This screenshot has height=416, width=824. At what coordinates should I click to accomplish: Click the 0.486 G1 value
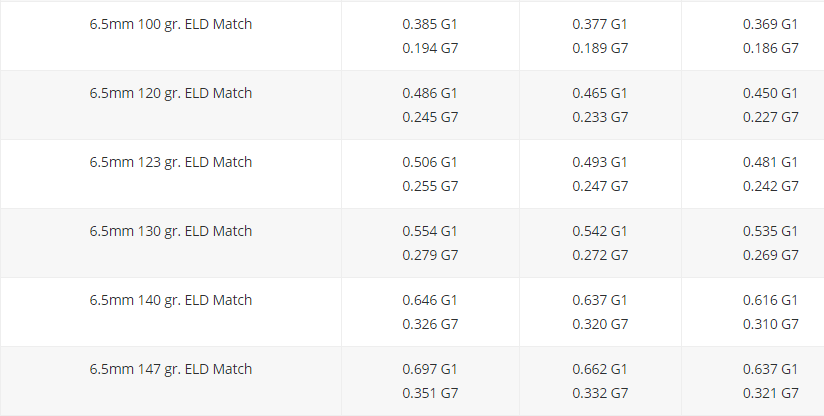point(430,93)
